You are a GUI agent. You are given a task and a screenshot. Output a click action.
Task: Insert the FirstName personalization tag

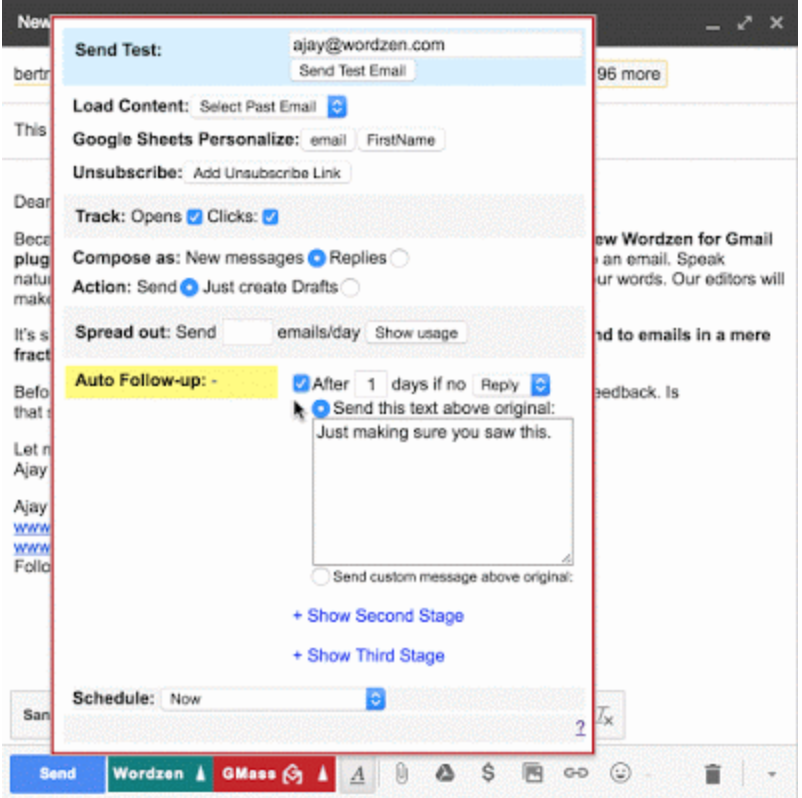click(401, 140)
